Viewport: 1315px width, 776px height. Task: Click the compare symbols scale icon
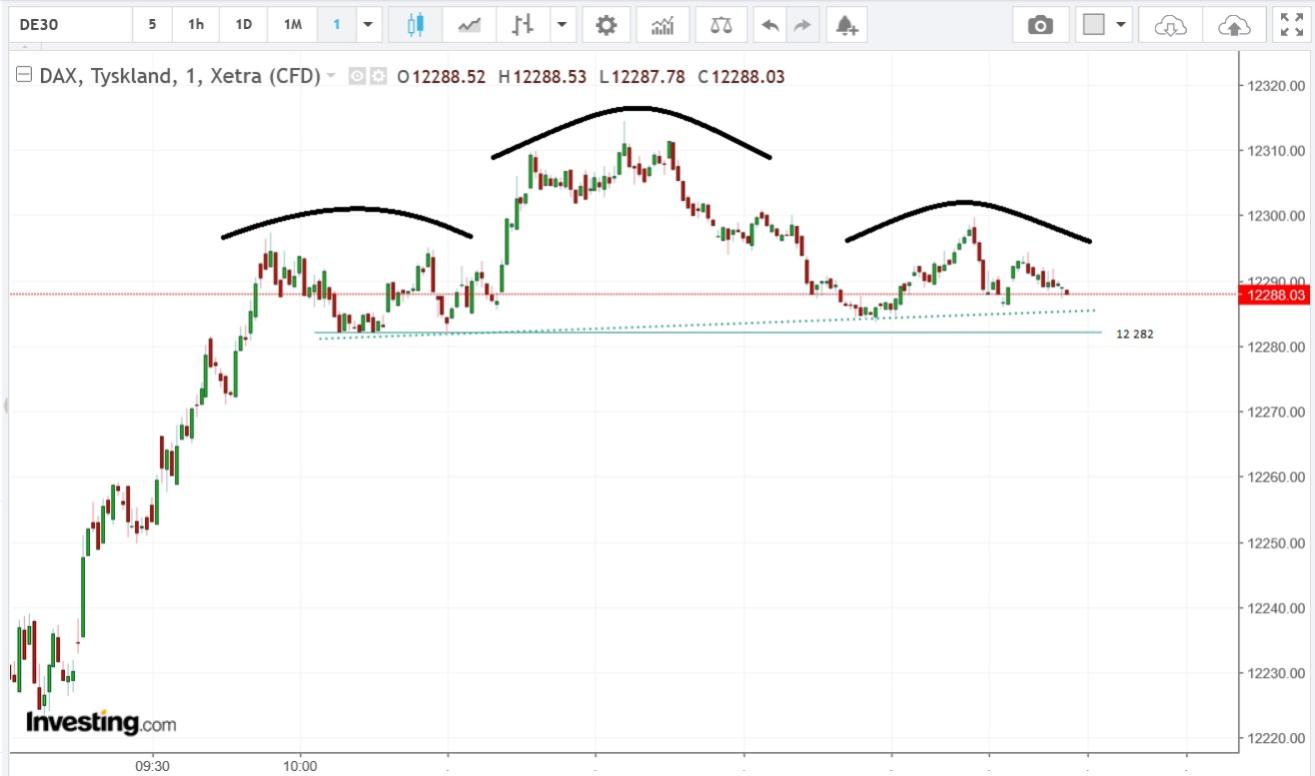pos(720,25)
